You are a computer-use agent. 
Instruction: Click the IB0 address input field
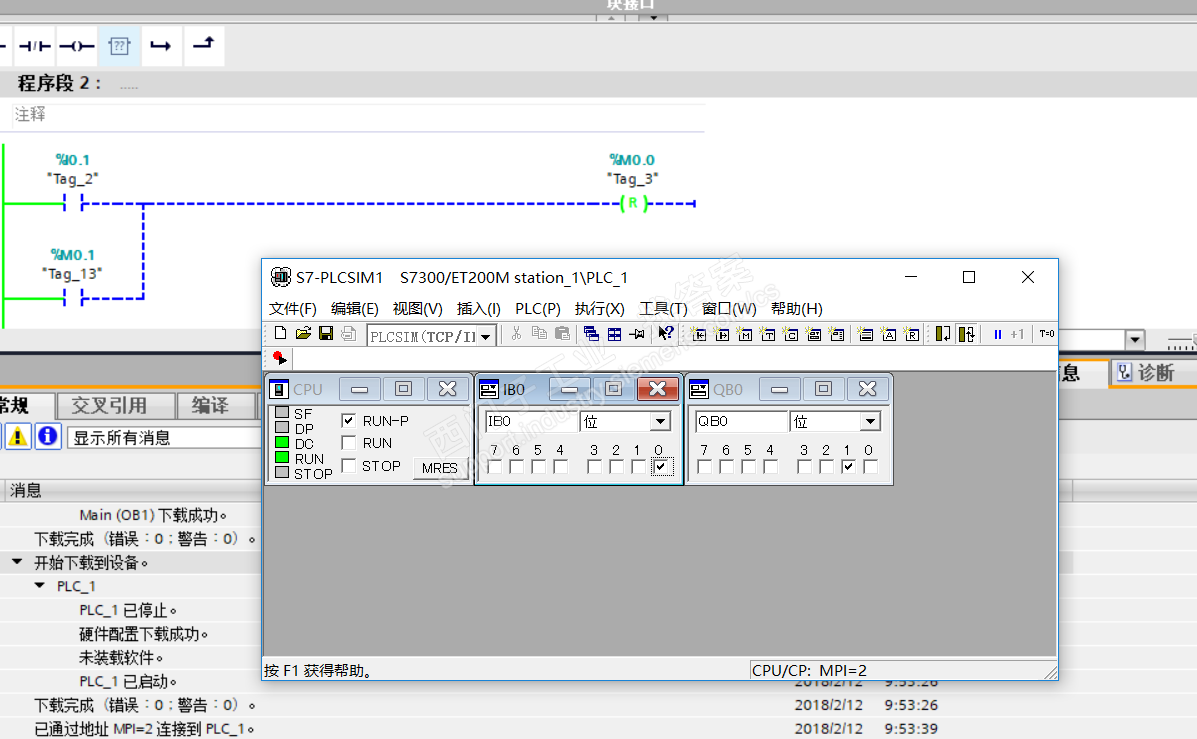531,421
